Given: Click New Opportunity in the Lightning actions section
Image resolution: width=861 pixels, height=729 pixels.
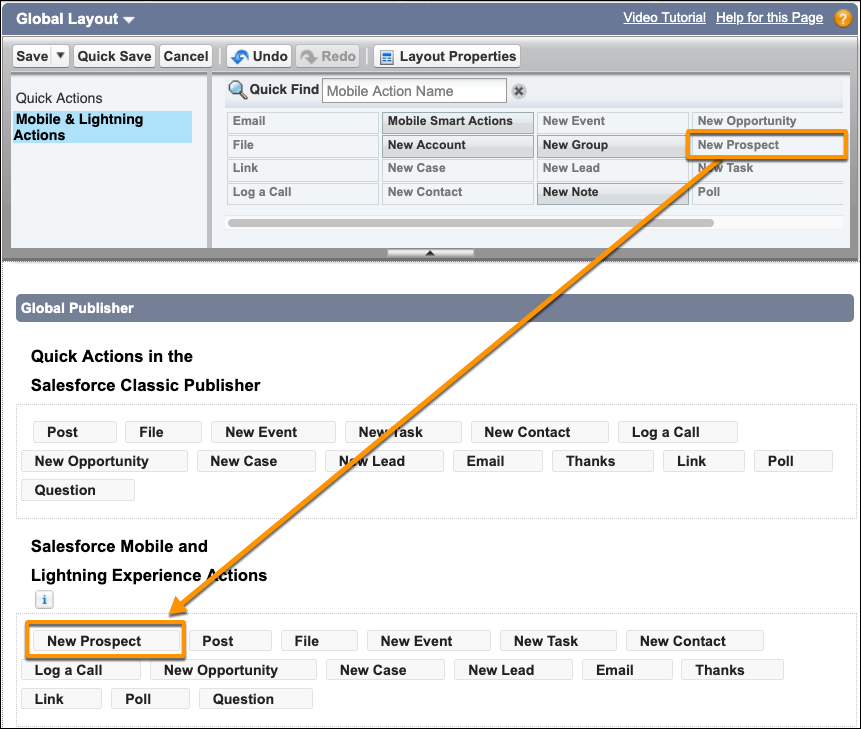Looking at the screenshot, I should coord(233,670).
